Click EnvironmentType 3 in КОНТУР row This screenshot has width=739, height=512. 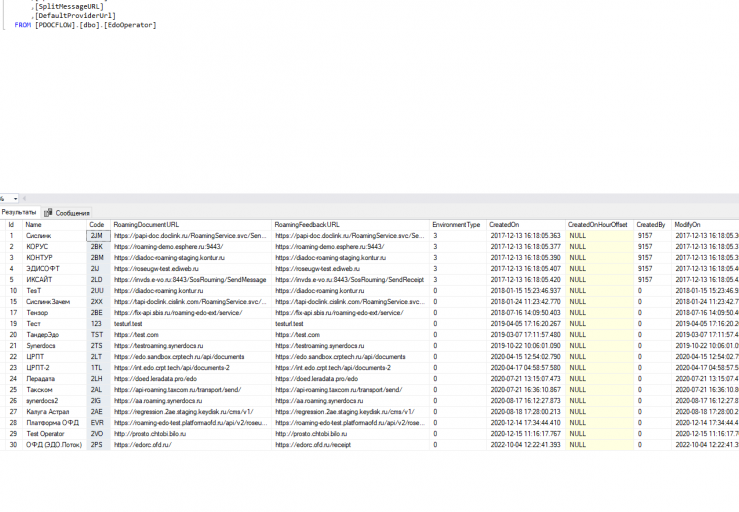click(458, 258)
